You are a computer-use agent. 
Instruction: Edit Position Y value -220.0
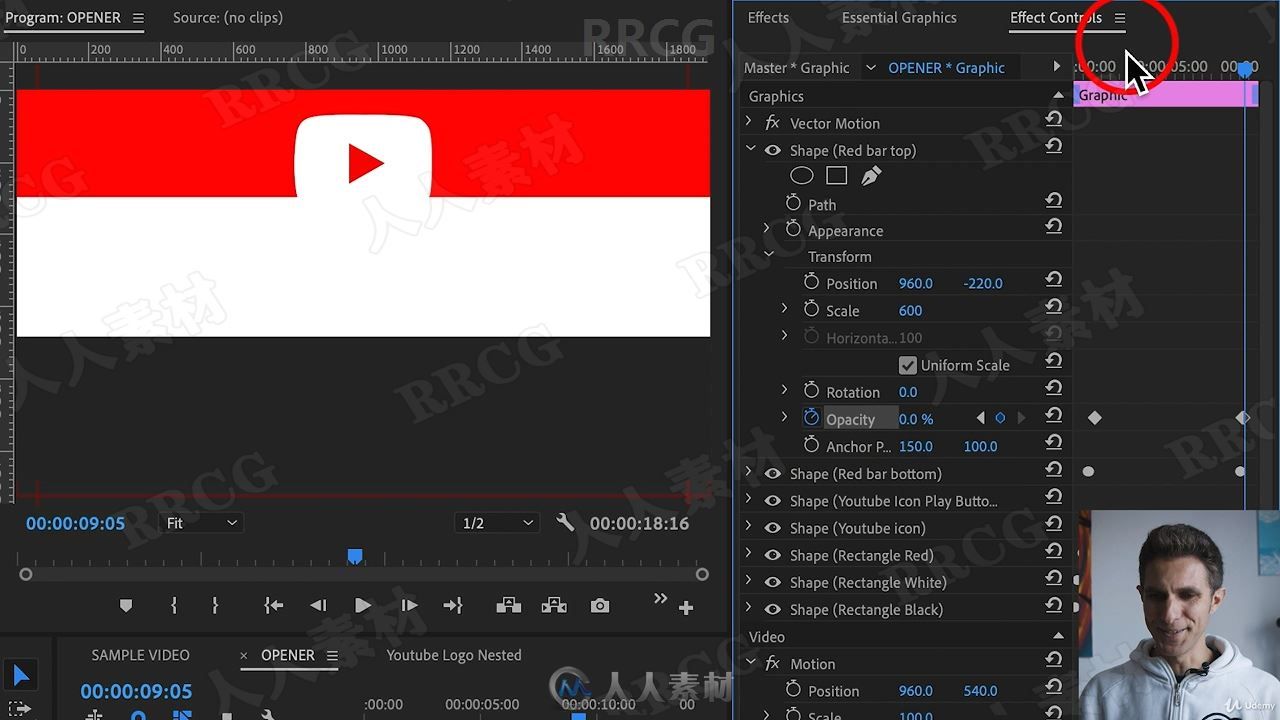982,283
